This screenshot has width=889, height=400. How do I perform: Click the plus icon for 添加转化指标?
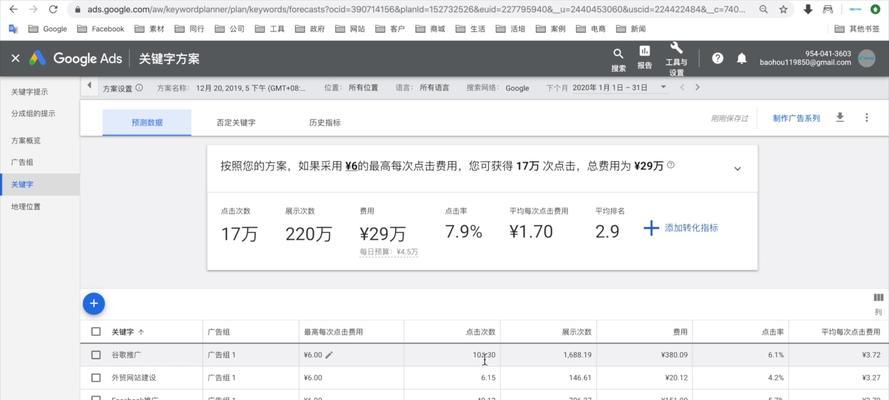[651, 228]
